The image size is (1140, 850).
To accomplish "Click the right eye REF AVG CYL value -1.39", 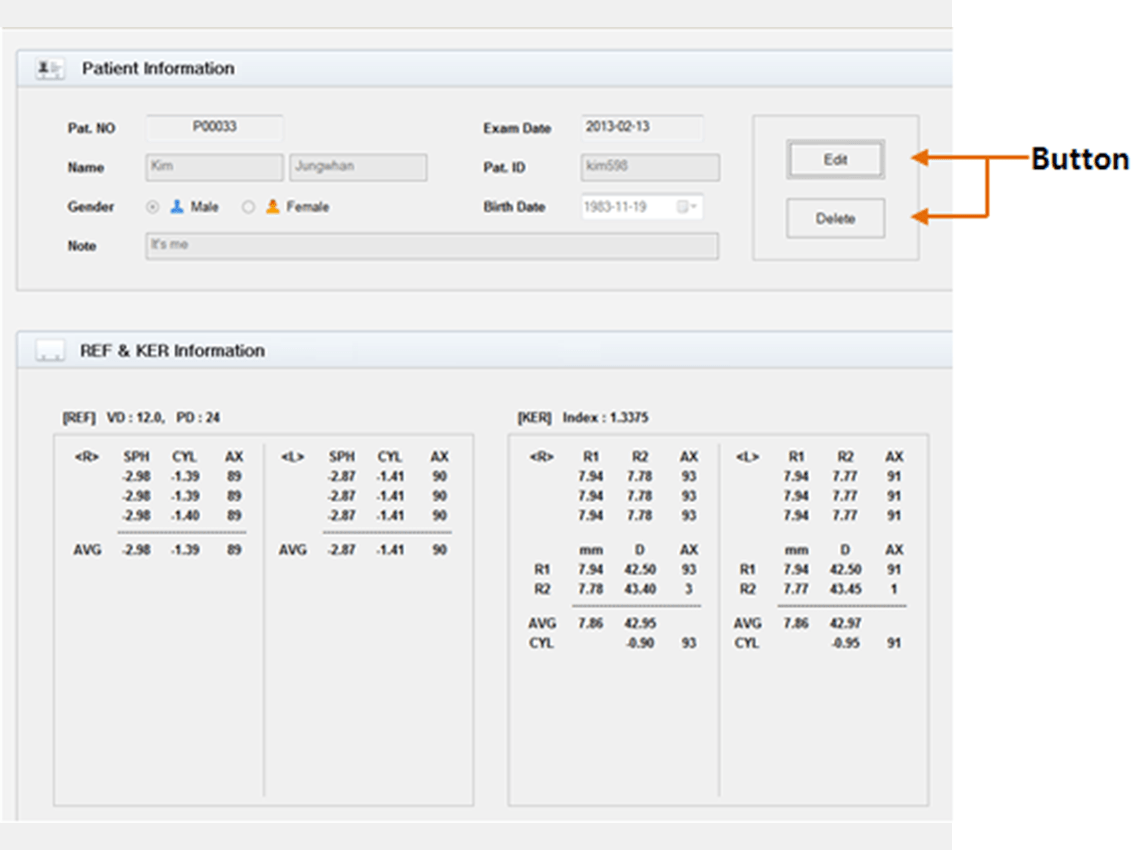I will point(185,550).
